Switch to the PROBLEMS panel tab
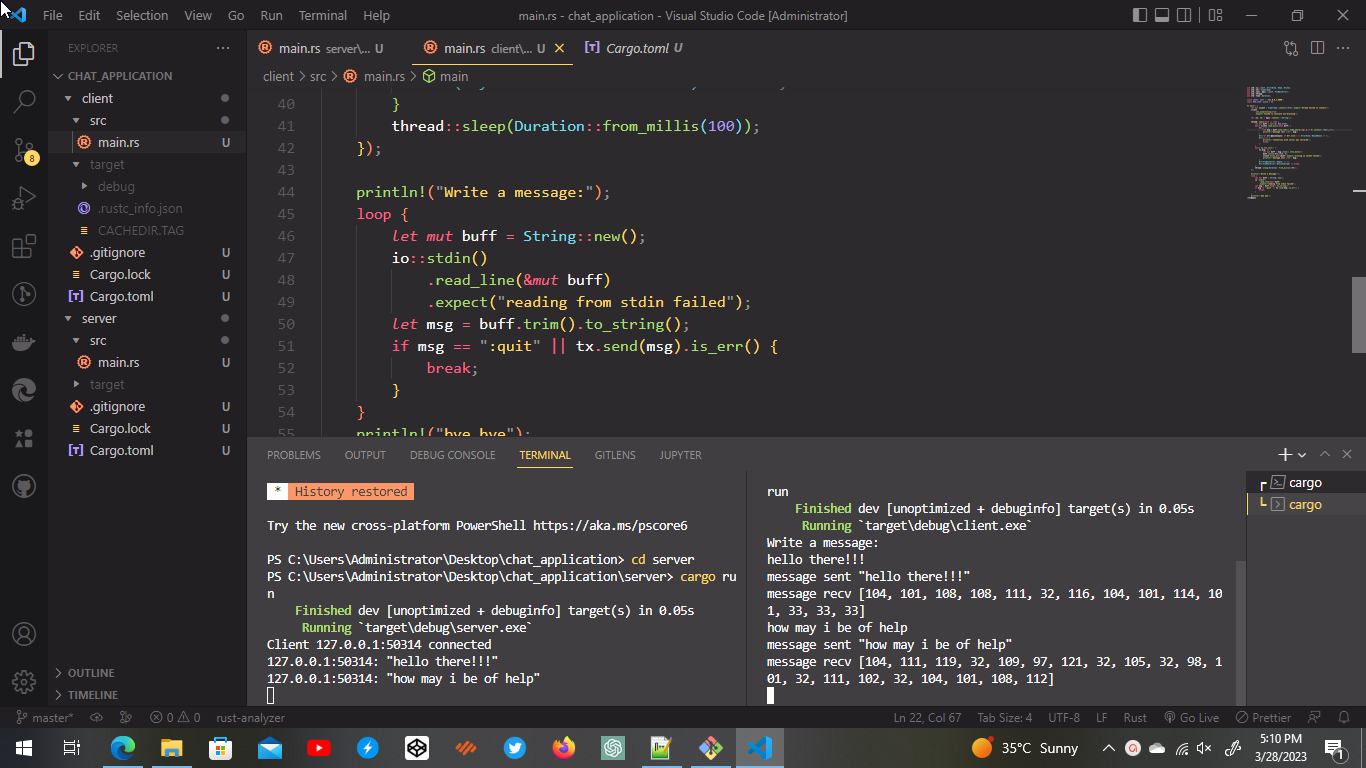Screen dimensions: 1366x768 [294, 455]
